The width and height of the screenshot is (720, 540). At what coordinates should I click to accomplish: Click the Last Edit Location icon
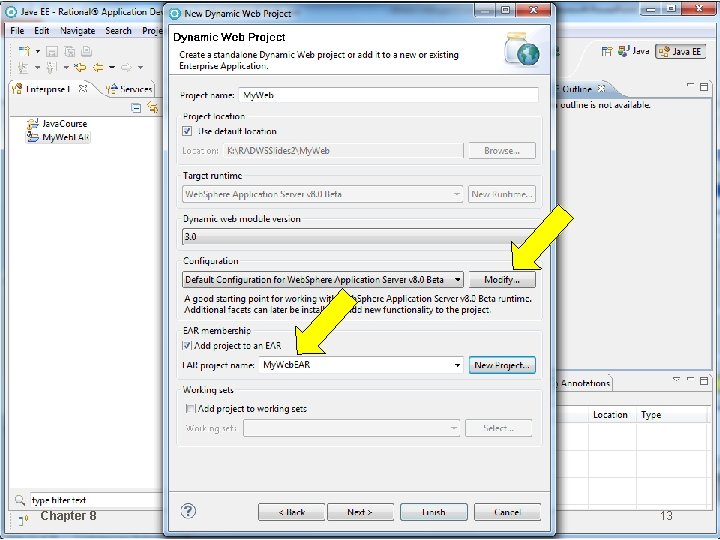80,68
